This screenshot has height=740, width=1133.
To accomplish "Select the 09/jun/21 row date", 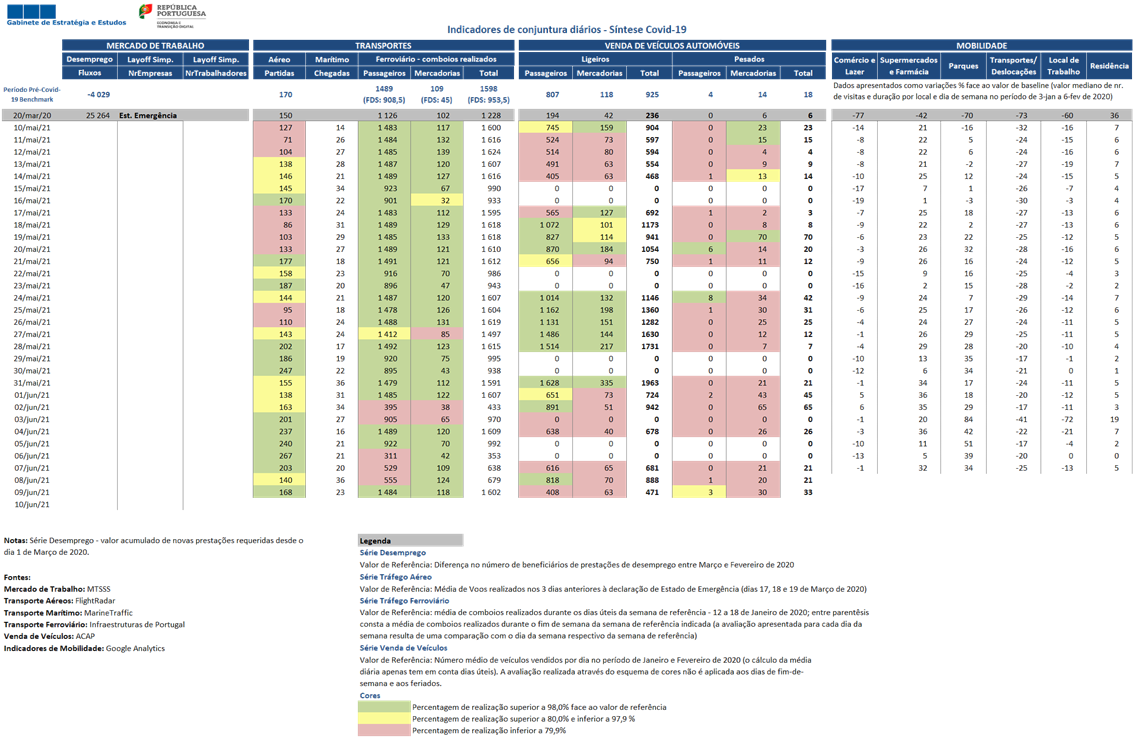I will (32, 493).
